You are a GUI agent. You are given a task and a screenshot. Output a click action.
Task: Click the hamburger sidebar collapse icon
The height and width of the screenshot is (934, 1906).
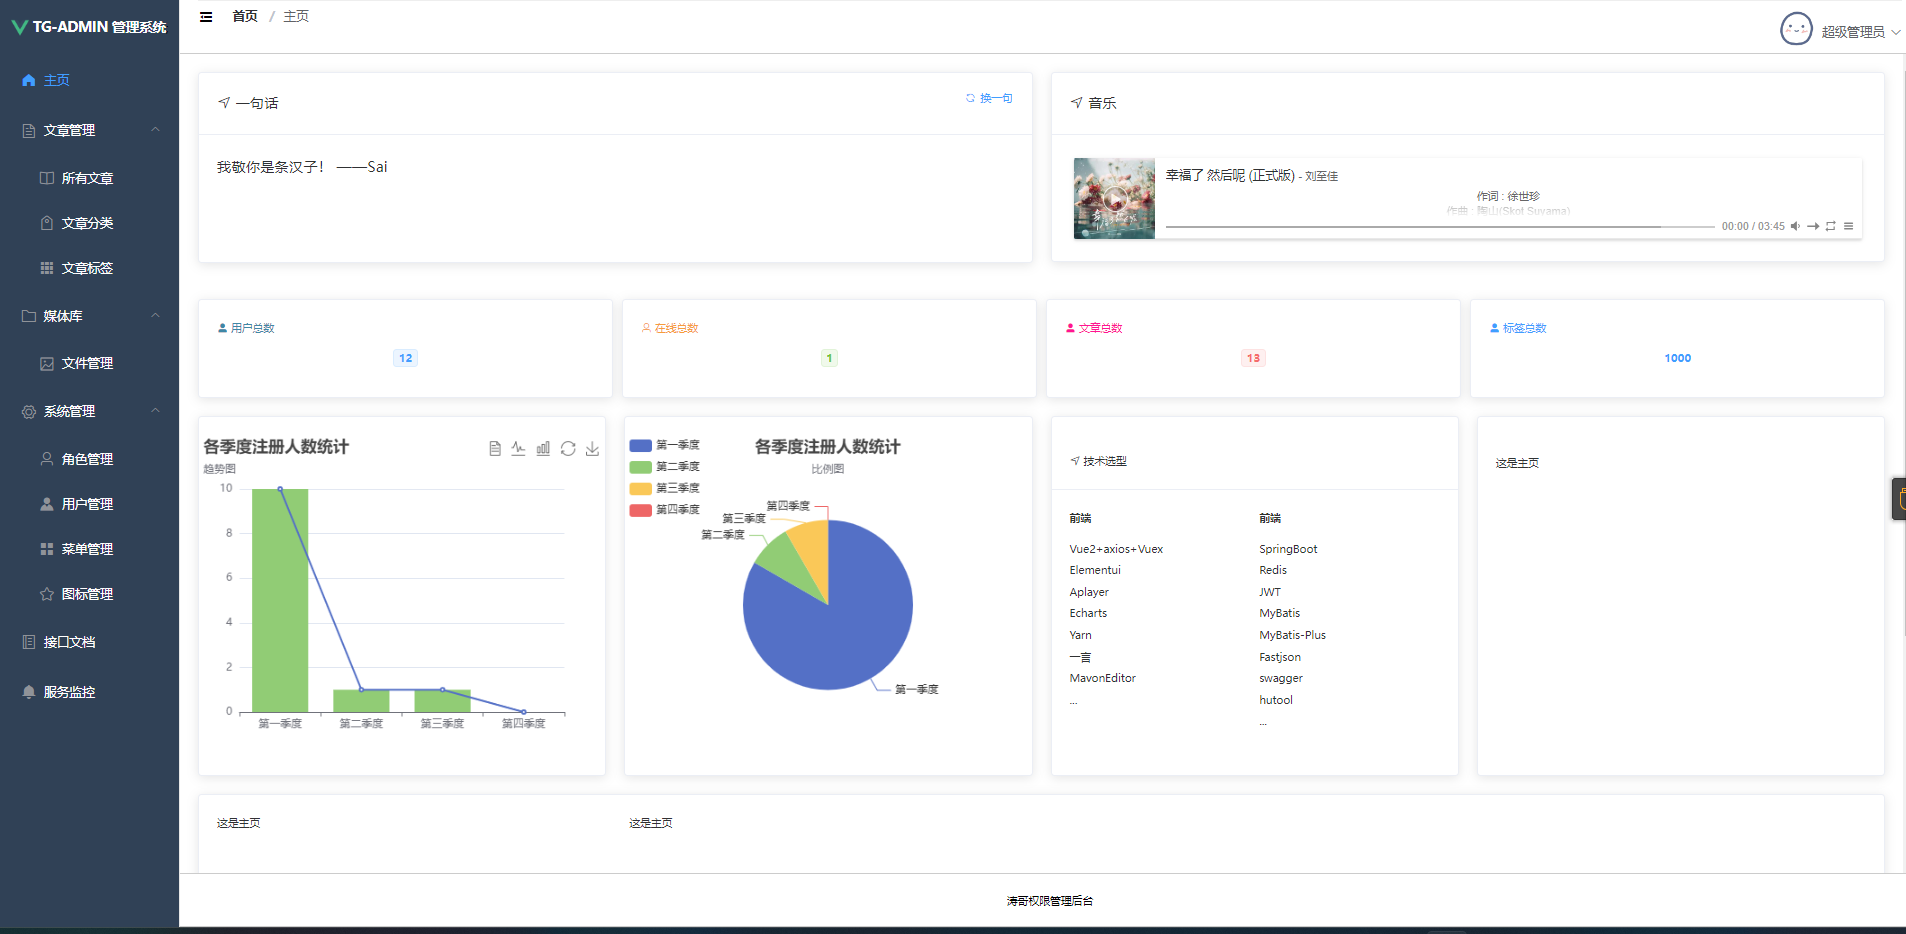(206, 17)
